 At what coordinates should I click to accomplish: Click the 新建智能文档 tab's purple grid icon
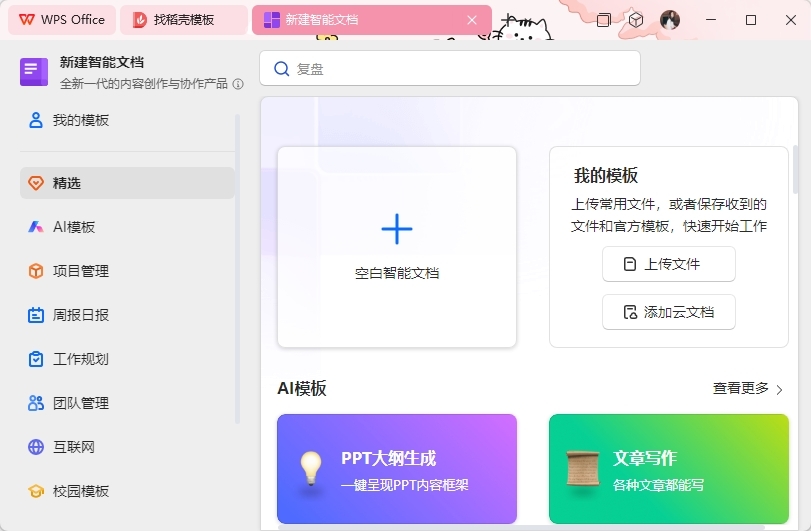point(272,20)
